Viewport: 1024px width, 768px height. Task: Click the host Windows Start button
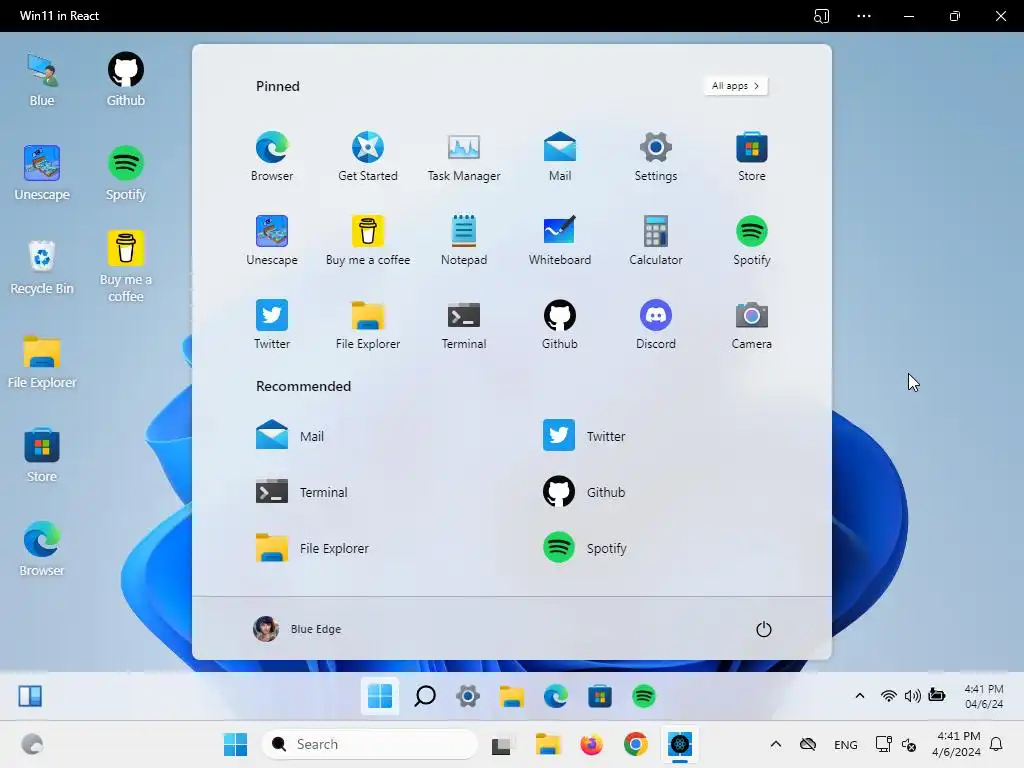pos(235,744)
